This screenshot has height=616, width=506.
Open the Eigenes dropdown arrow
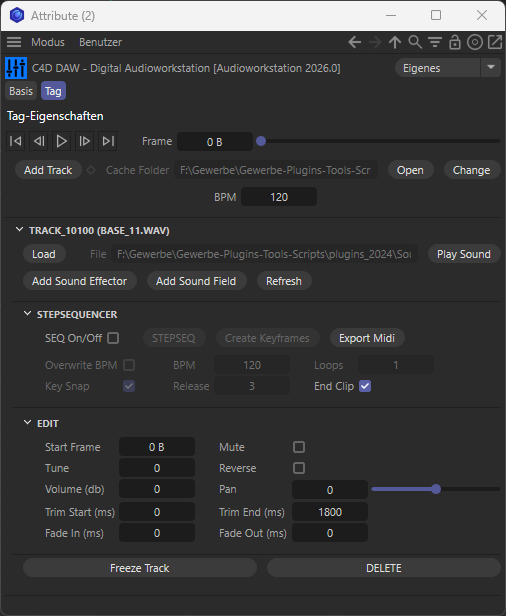point(491,68)
